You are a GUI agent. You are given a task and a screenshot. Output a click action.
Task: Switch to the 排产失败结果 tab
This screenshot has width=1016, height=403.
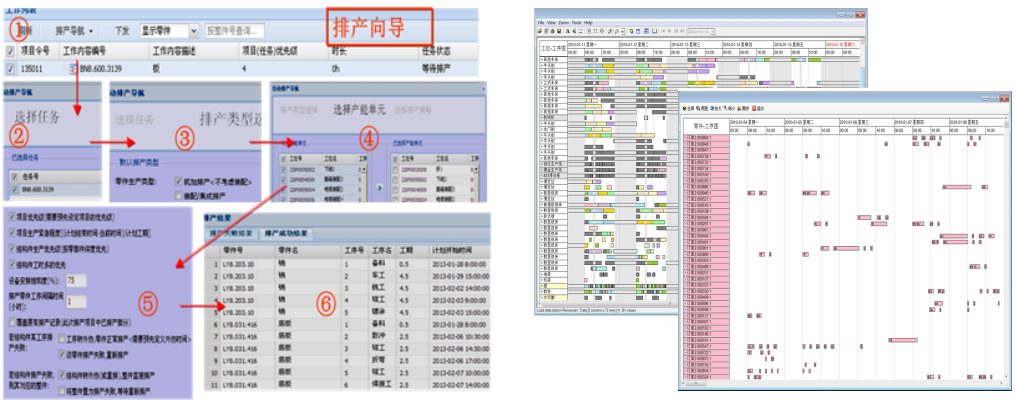pos(233,234)
